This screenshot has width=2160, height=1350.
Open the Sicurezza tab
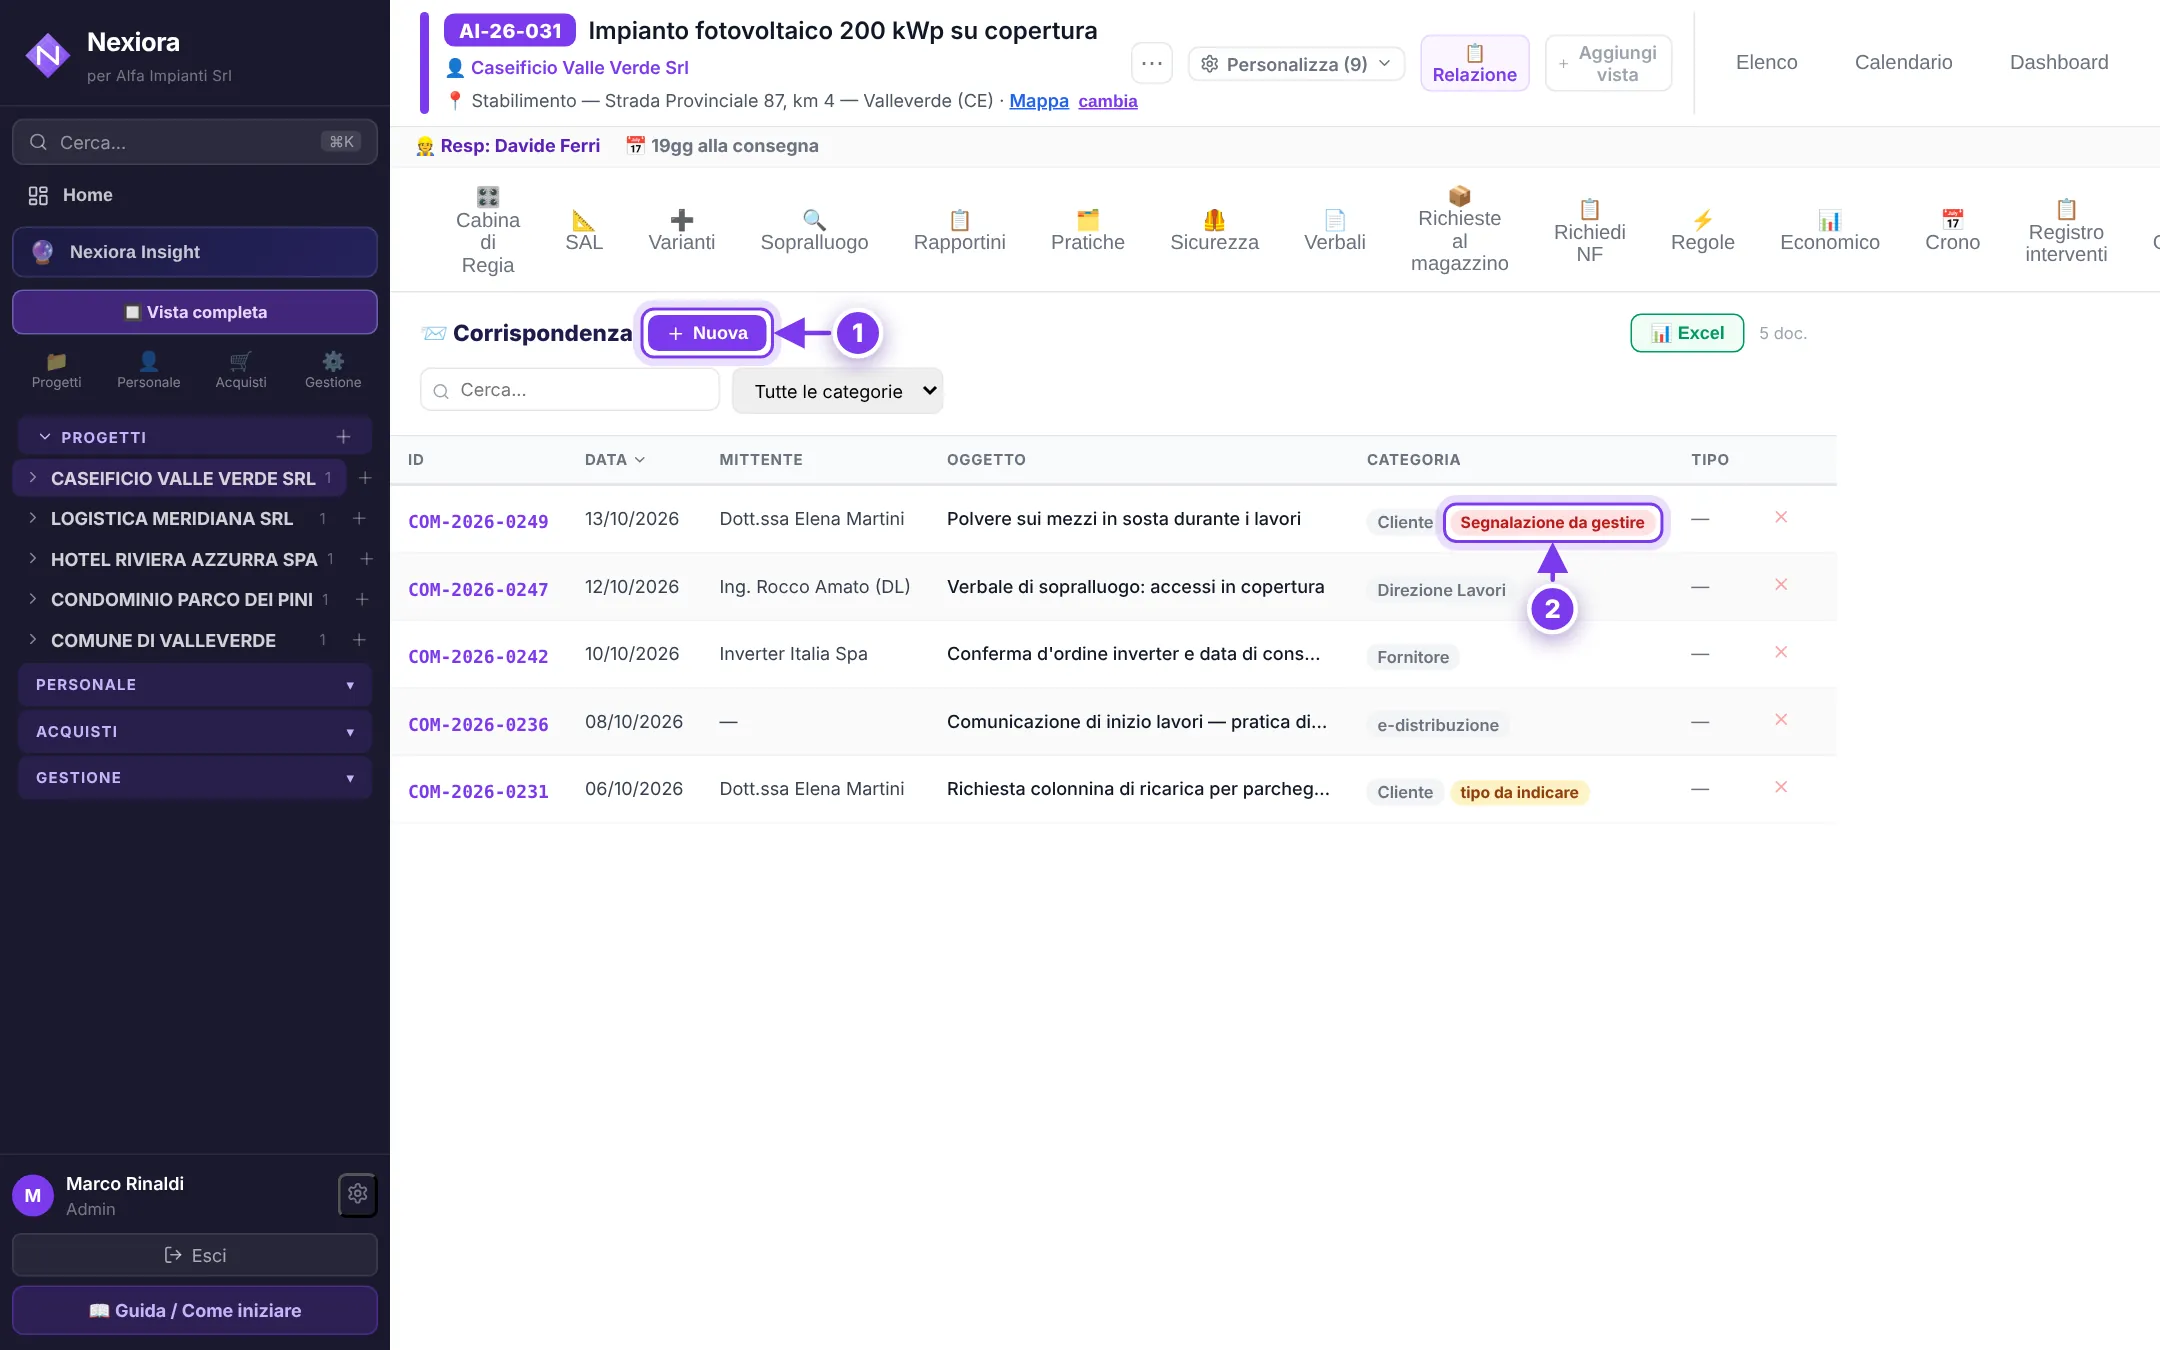pyautogui.click(x=1214, y=230)
